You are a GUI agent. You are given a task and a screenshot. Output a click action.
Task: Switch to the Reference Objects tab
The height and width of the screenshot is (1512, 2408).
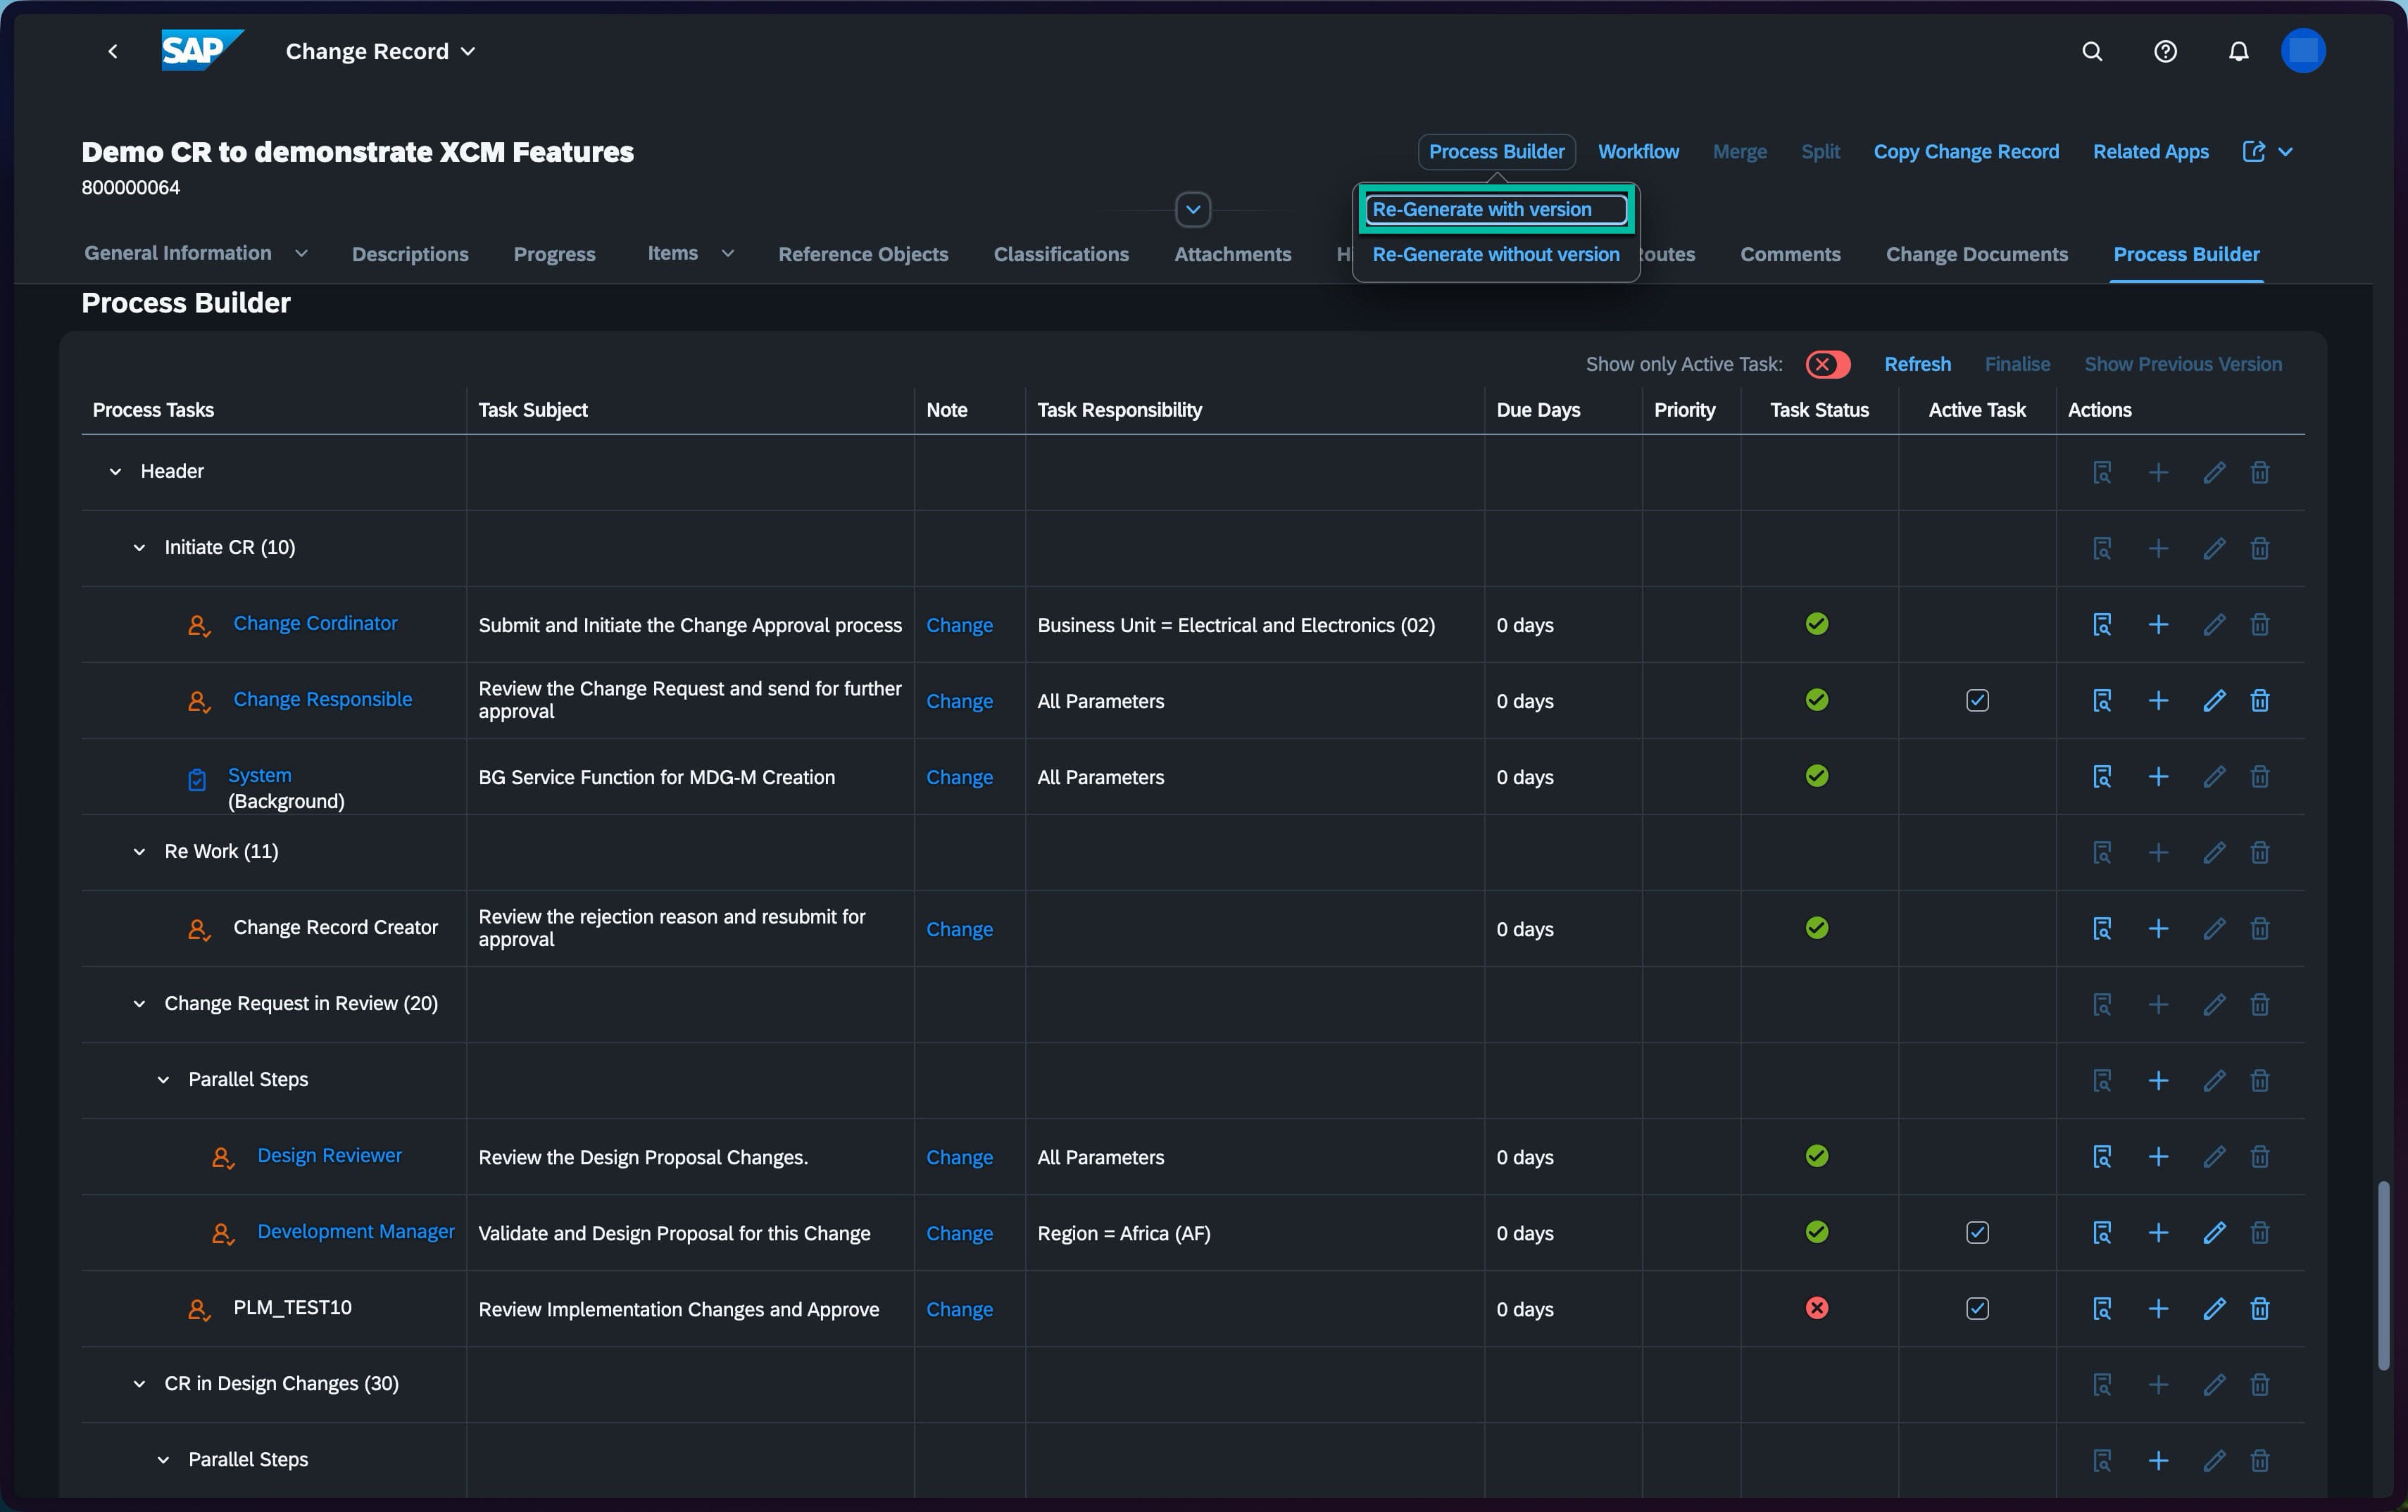[863, 254]
